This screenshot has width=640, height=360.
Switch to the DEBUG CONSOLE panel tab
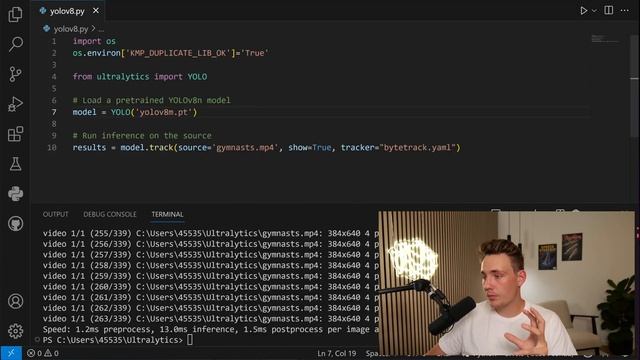(110, 214)
